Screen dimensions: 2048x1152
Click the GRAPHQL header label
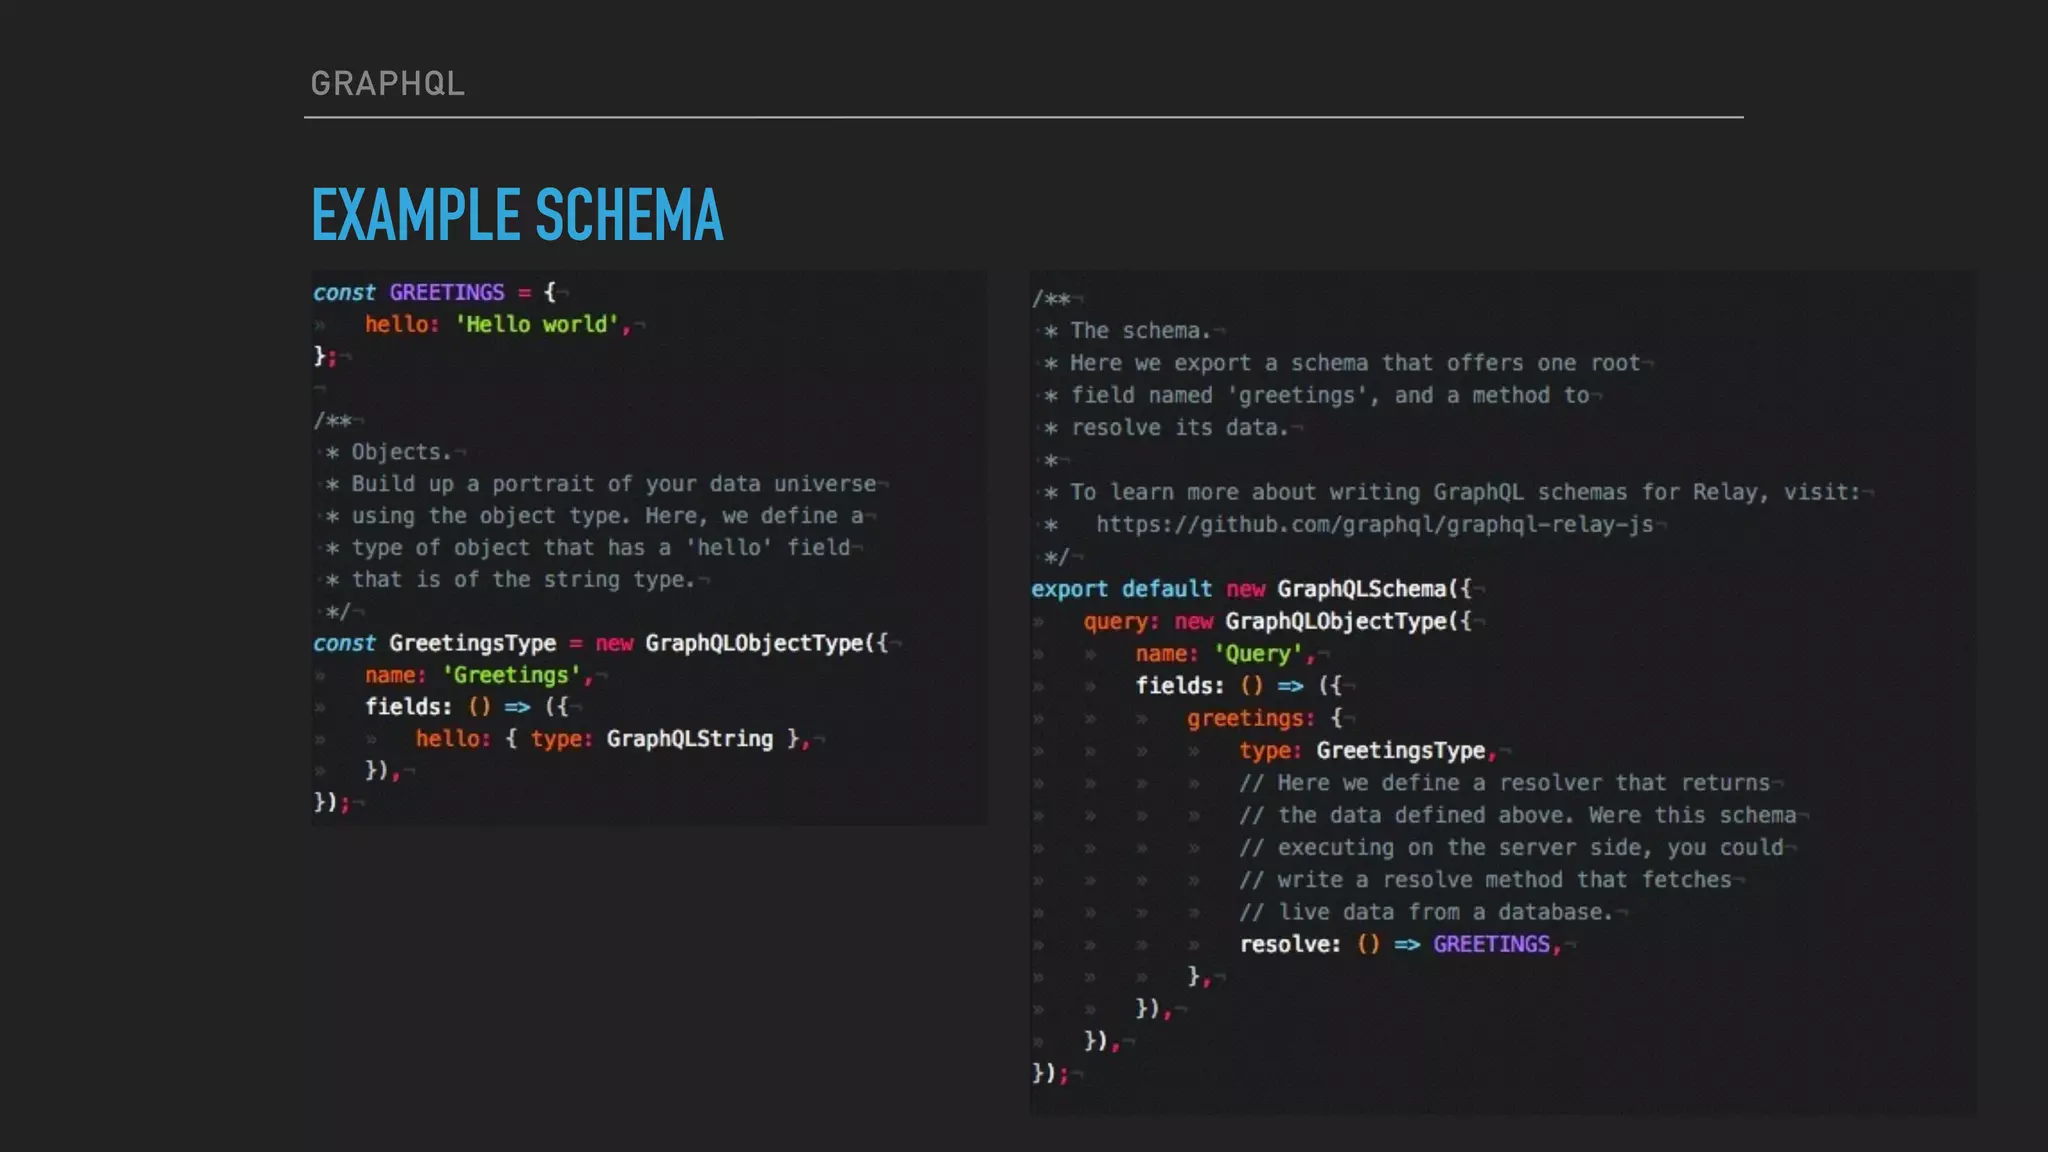coord(387,83)
